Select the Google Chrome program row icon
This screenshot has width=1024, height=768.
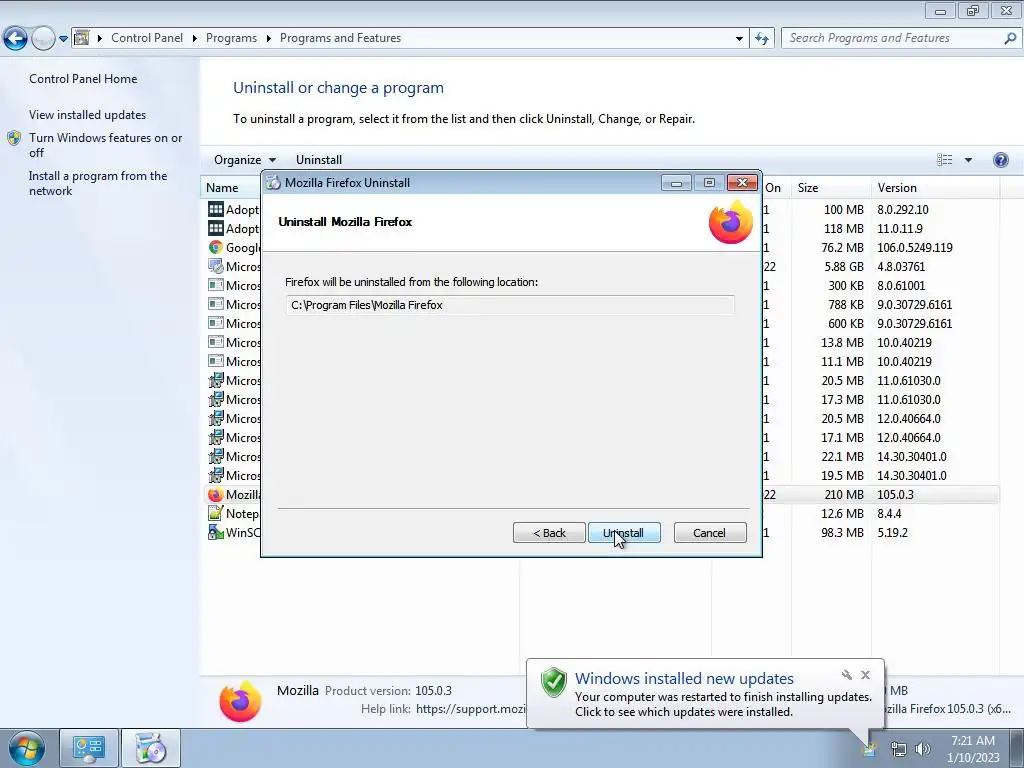pyautogui.click(x=216, y=248)
